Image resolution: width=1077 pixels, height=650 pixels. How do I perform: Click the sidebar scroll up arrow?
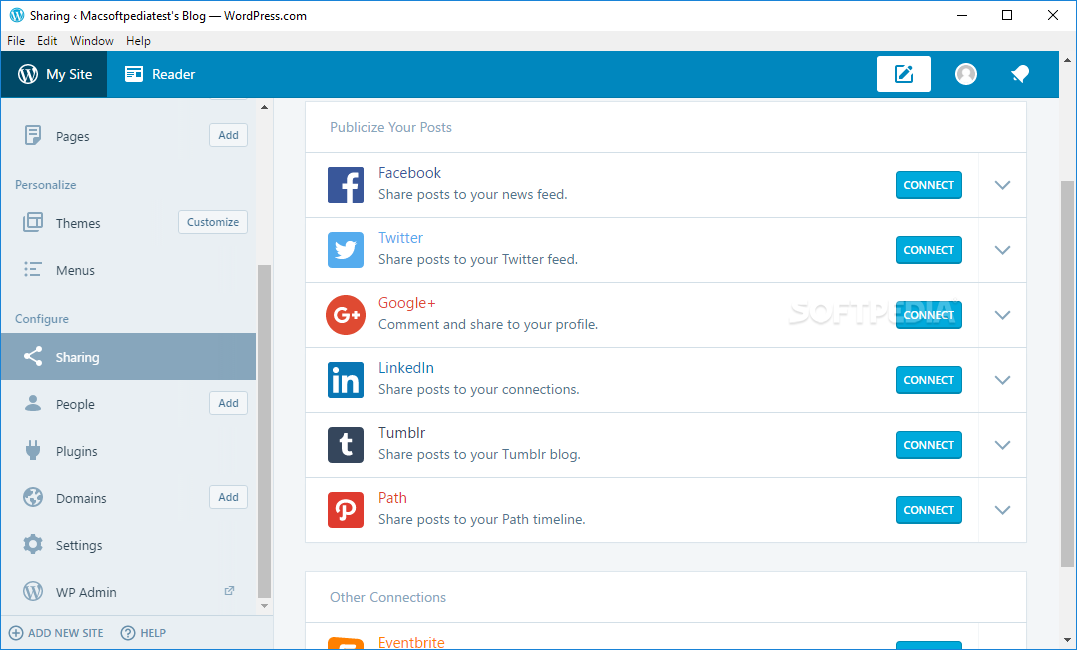[x=264, y=107]
